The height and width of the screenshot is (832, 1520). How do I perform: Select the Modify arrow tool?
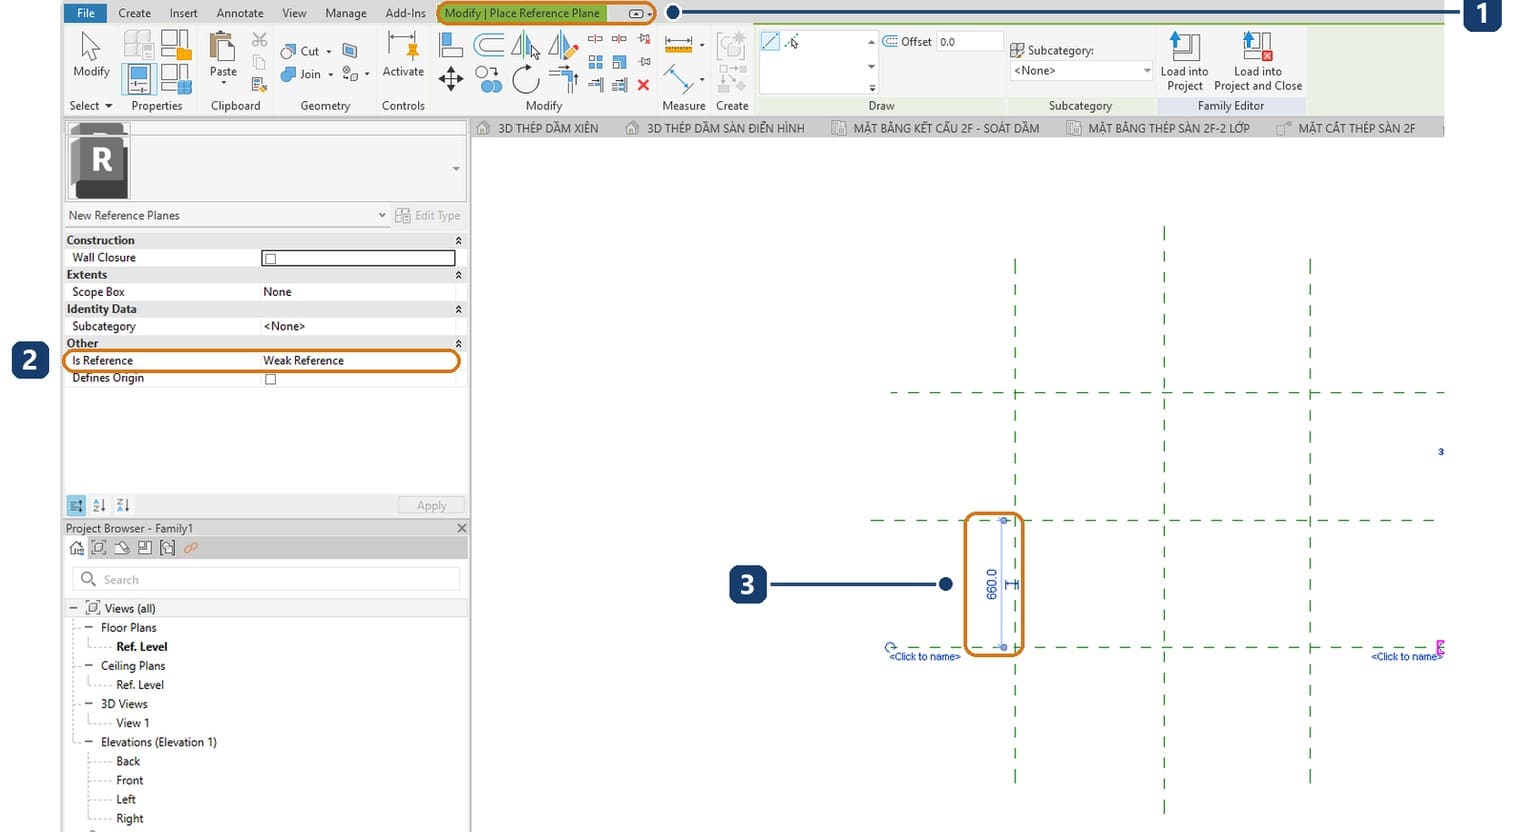[x=90, y=53]
